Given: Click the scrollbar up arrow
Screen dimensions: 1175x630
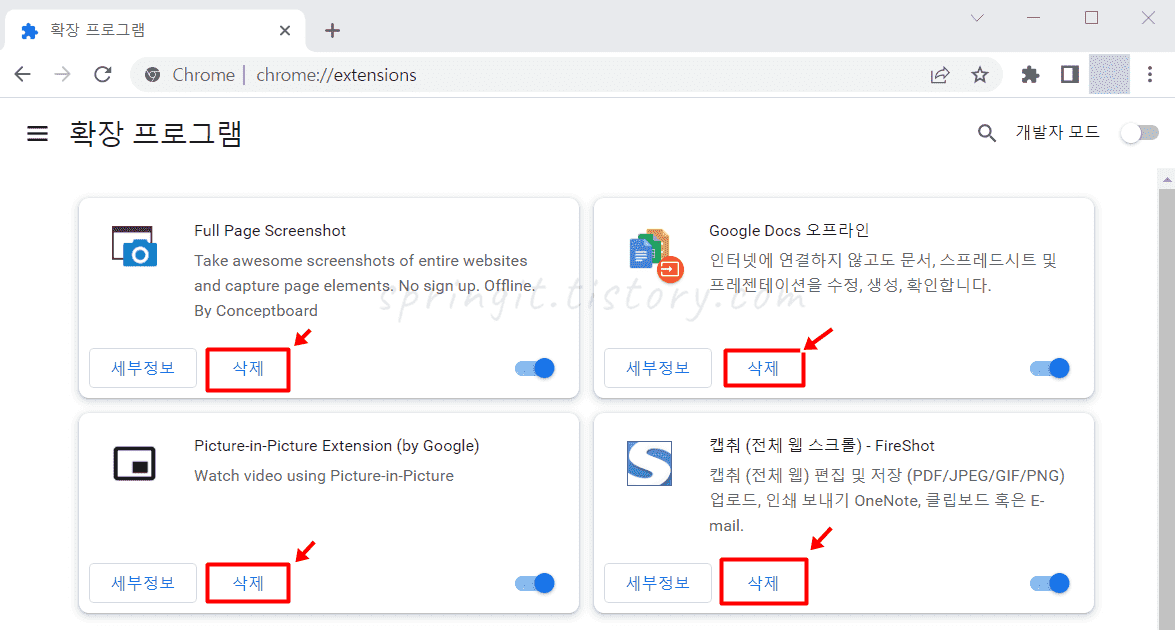Looking at the screenshot, I should (1167, 179).
